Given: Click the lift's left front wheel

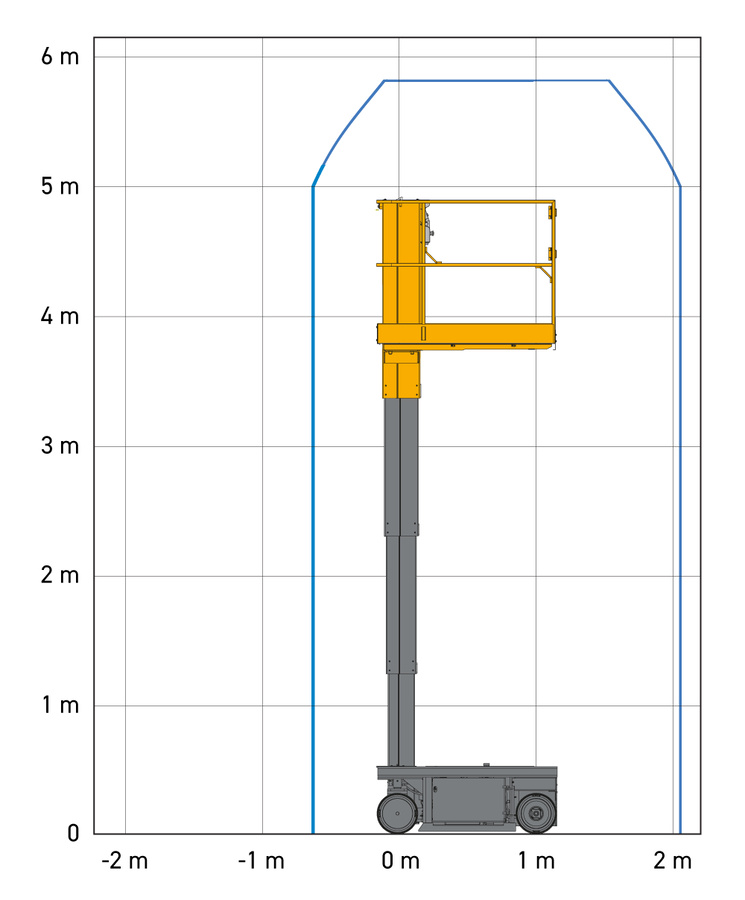Looking at the screenshot, I should point(397,813).
